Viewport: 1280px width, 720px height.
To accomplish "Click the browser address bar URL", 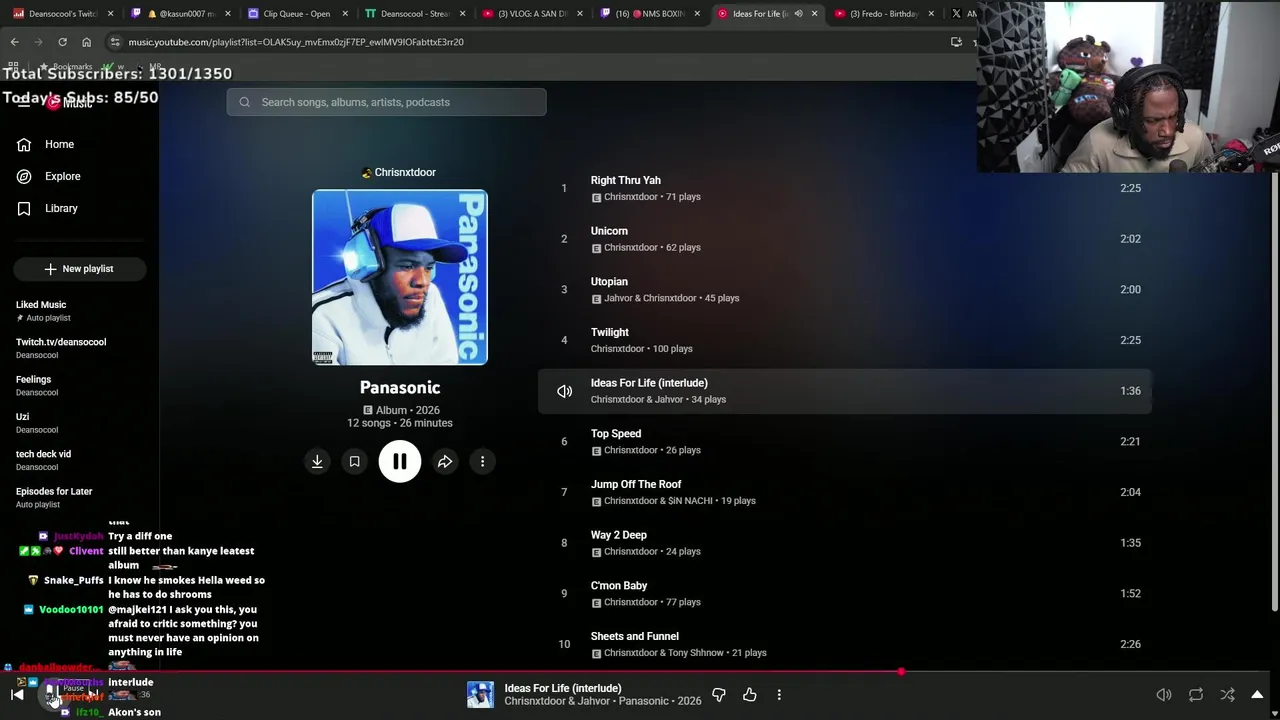I will pos(296,42).
